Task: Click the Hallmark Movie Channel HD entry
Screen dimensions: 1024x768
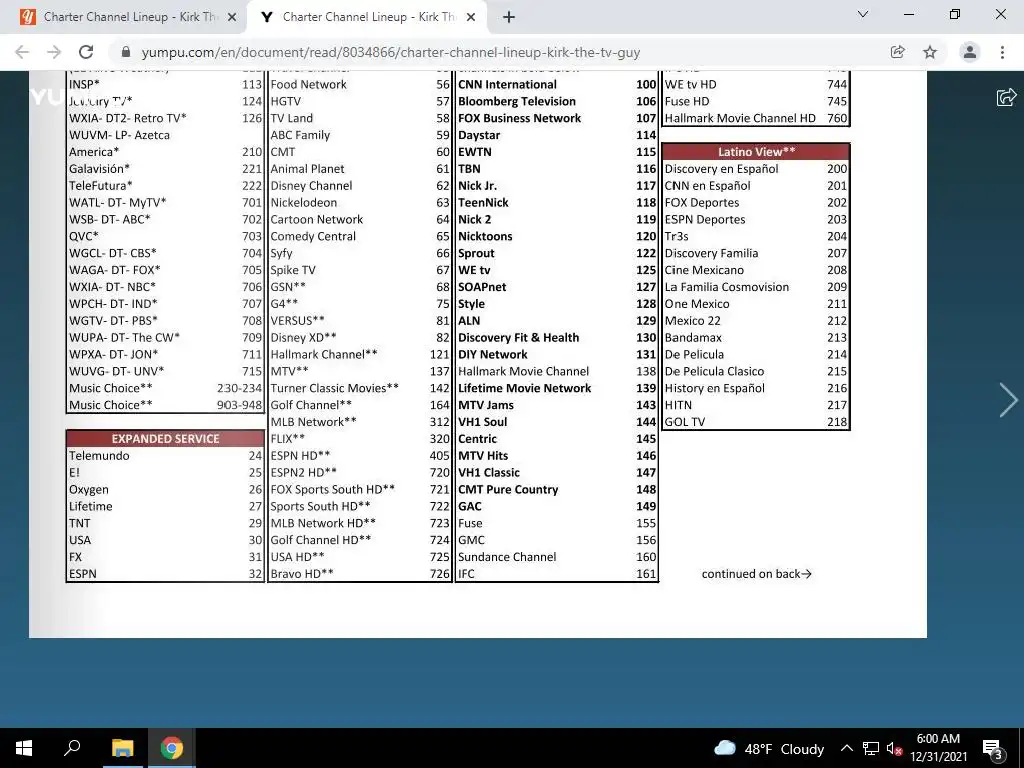Action: 756,118
